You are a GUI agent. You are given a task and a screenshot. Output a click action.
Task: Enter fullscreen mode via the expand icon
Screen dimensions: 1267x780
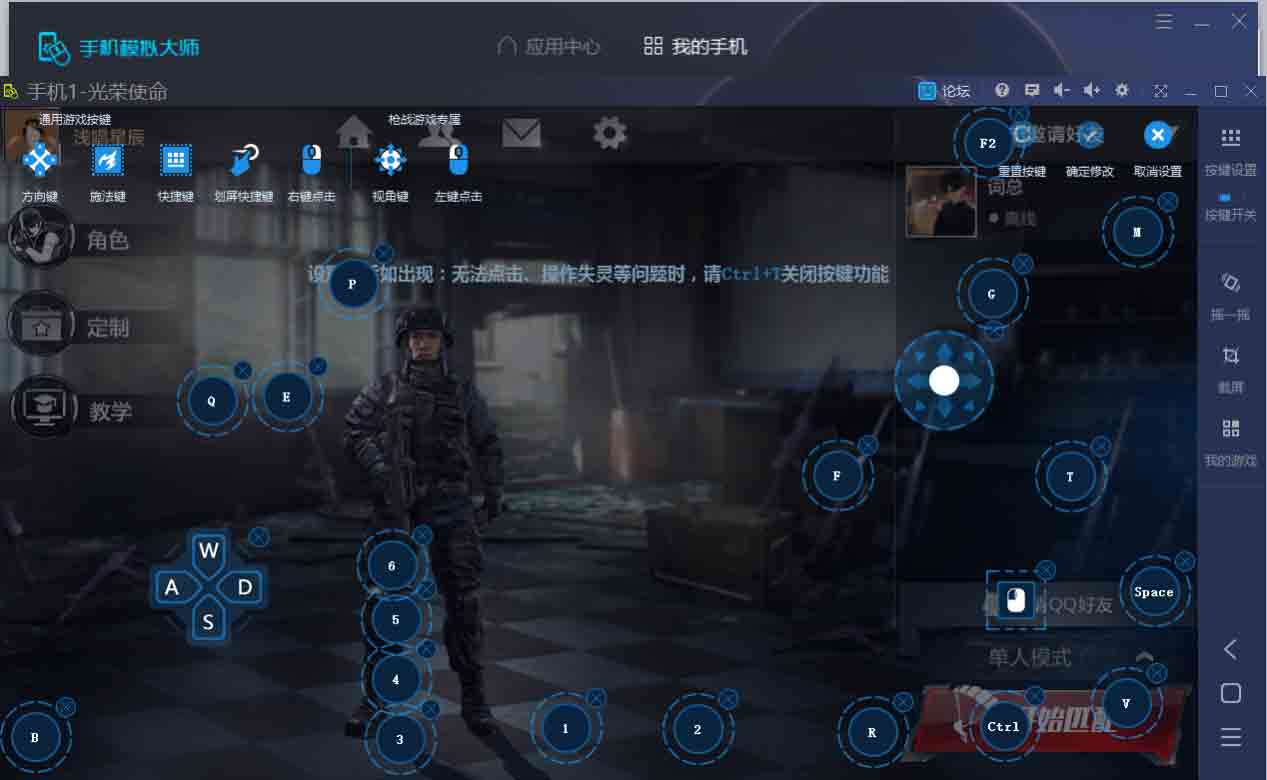1161,91
